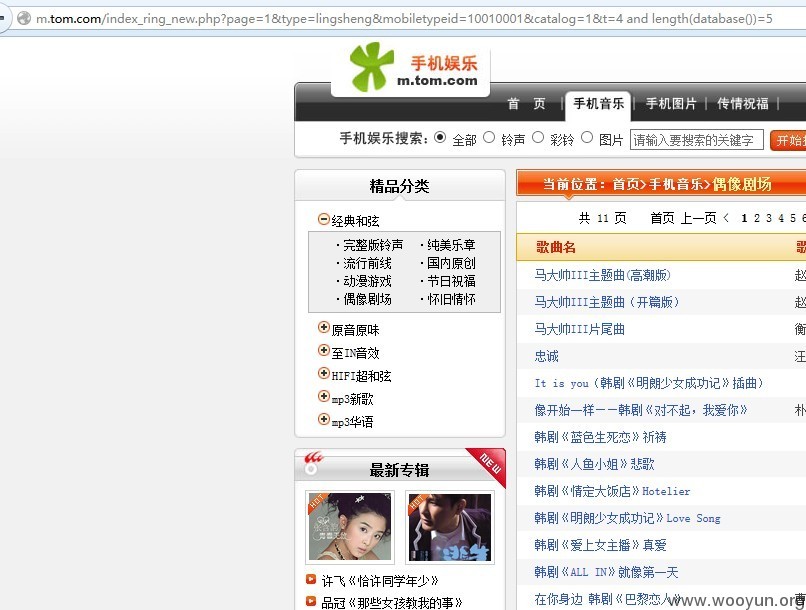This screenshot has width=806, height=610.
Task: Click the previous-page arrow before page 1
Action: pyautogui.click(x=726, y=218)
